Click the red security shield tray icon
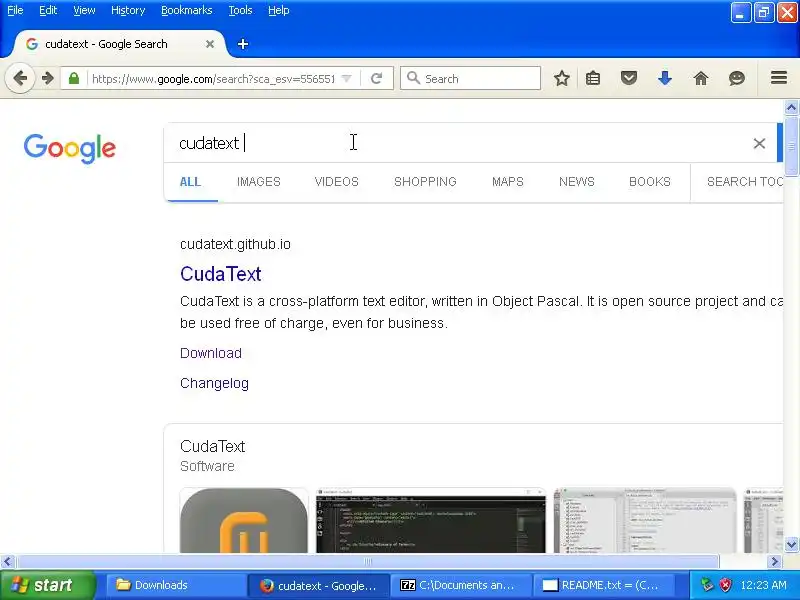Screen dimensions: 800x600 [x=725, y=585]
